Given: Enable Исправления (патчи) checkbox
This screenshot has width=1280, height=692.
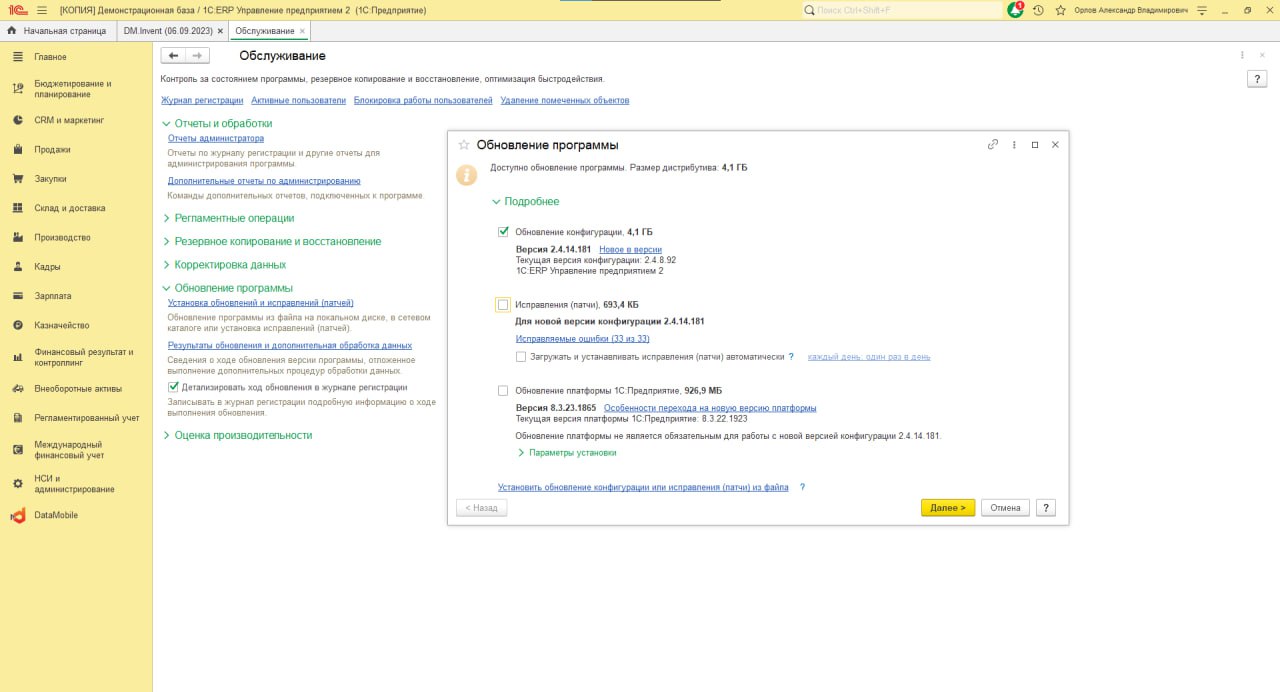Looking at the screenshot, I should [x=503, y=304].
